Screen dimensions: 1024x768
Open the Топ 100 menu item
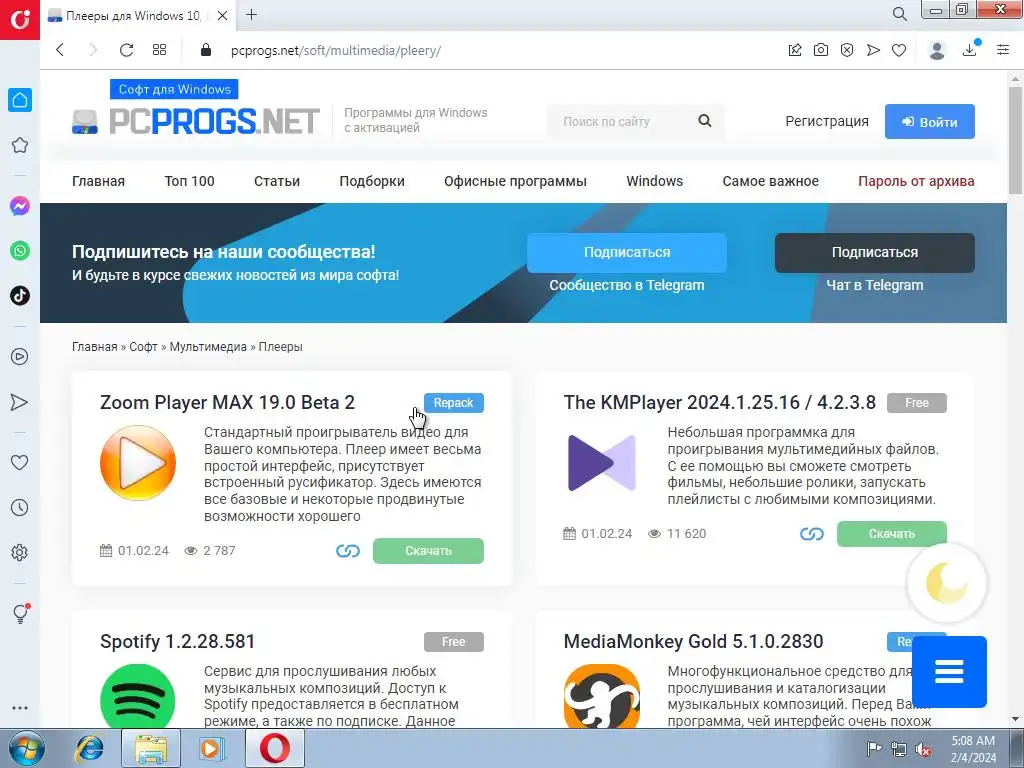[189, 182]
